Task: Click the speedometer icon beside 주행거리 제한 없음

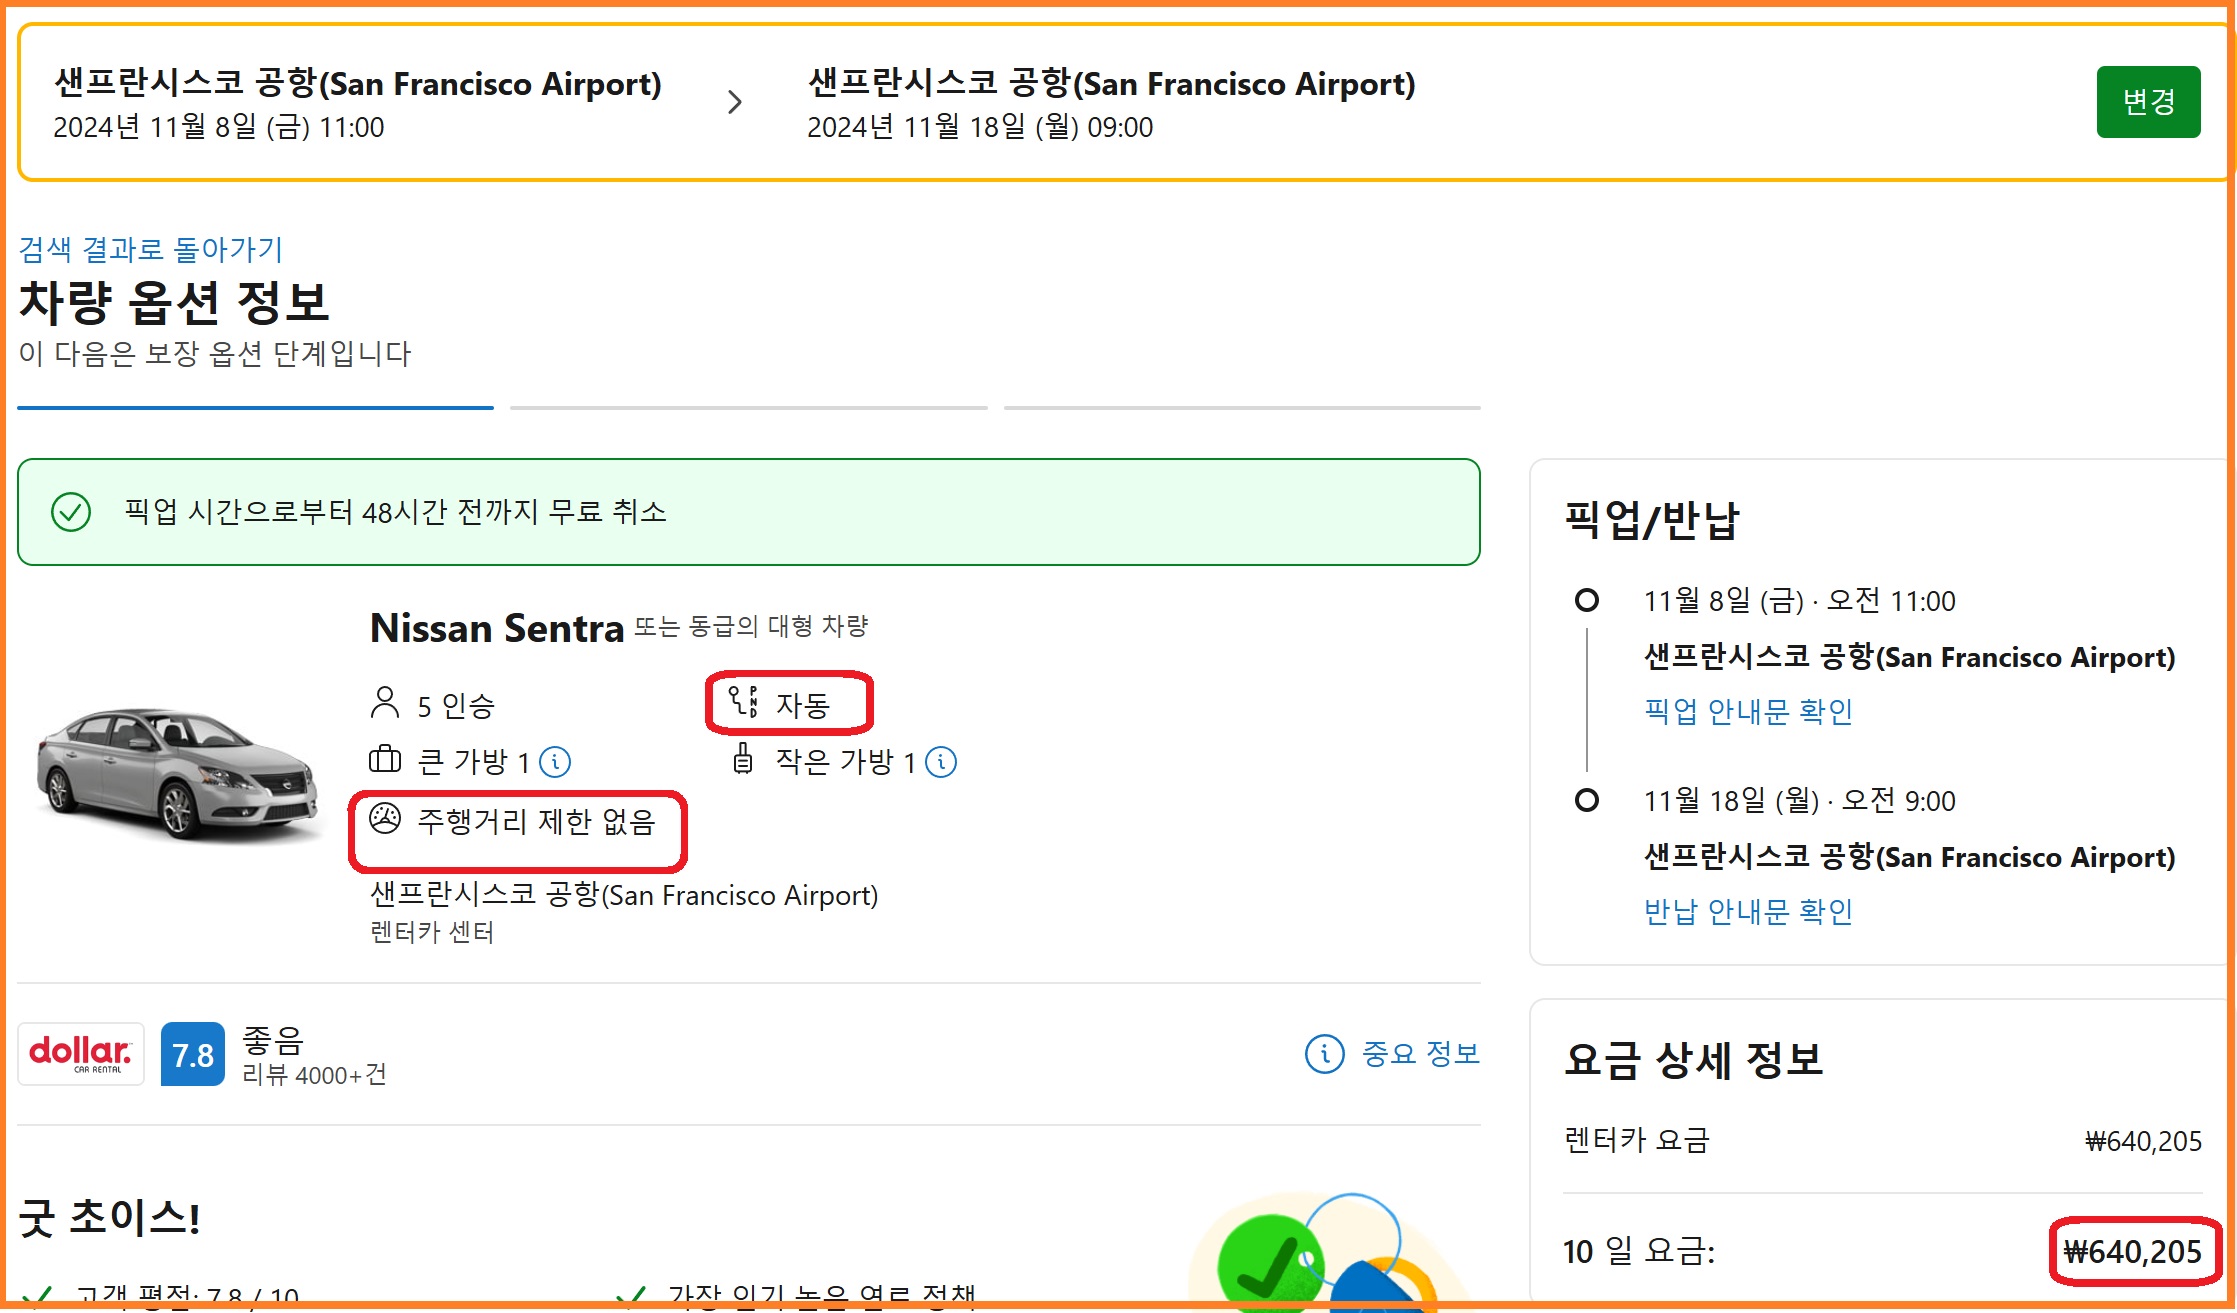Action: coord(385,819)
